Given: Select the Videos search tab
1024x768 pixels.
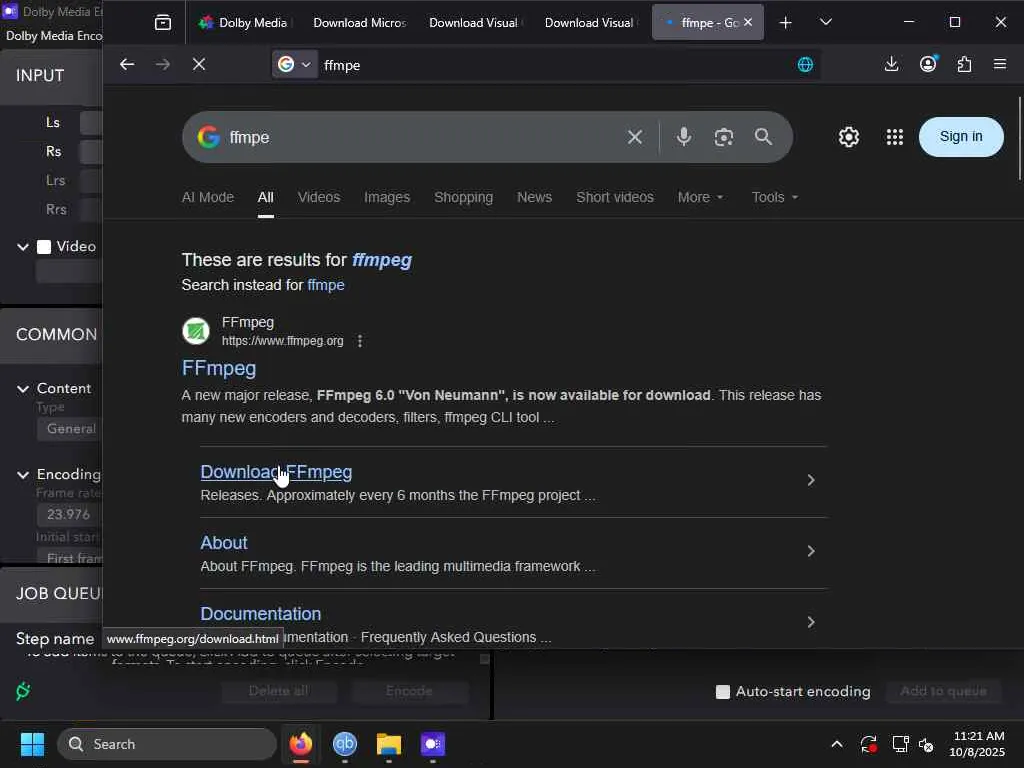Looking at the screenshot, I should coord(319,197).
